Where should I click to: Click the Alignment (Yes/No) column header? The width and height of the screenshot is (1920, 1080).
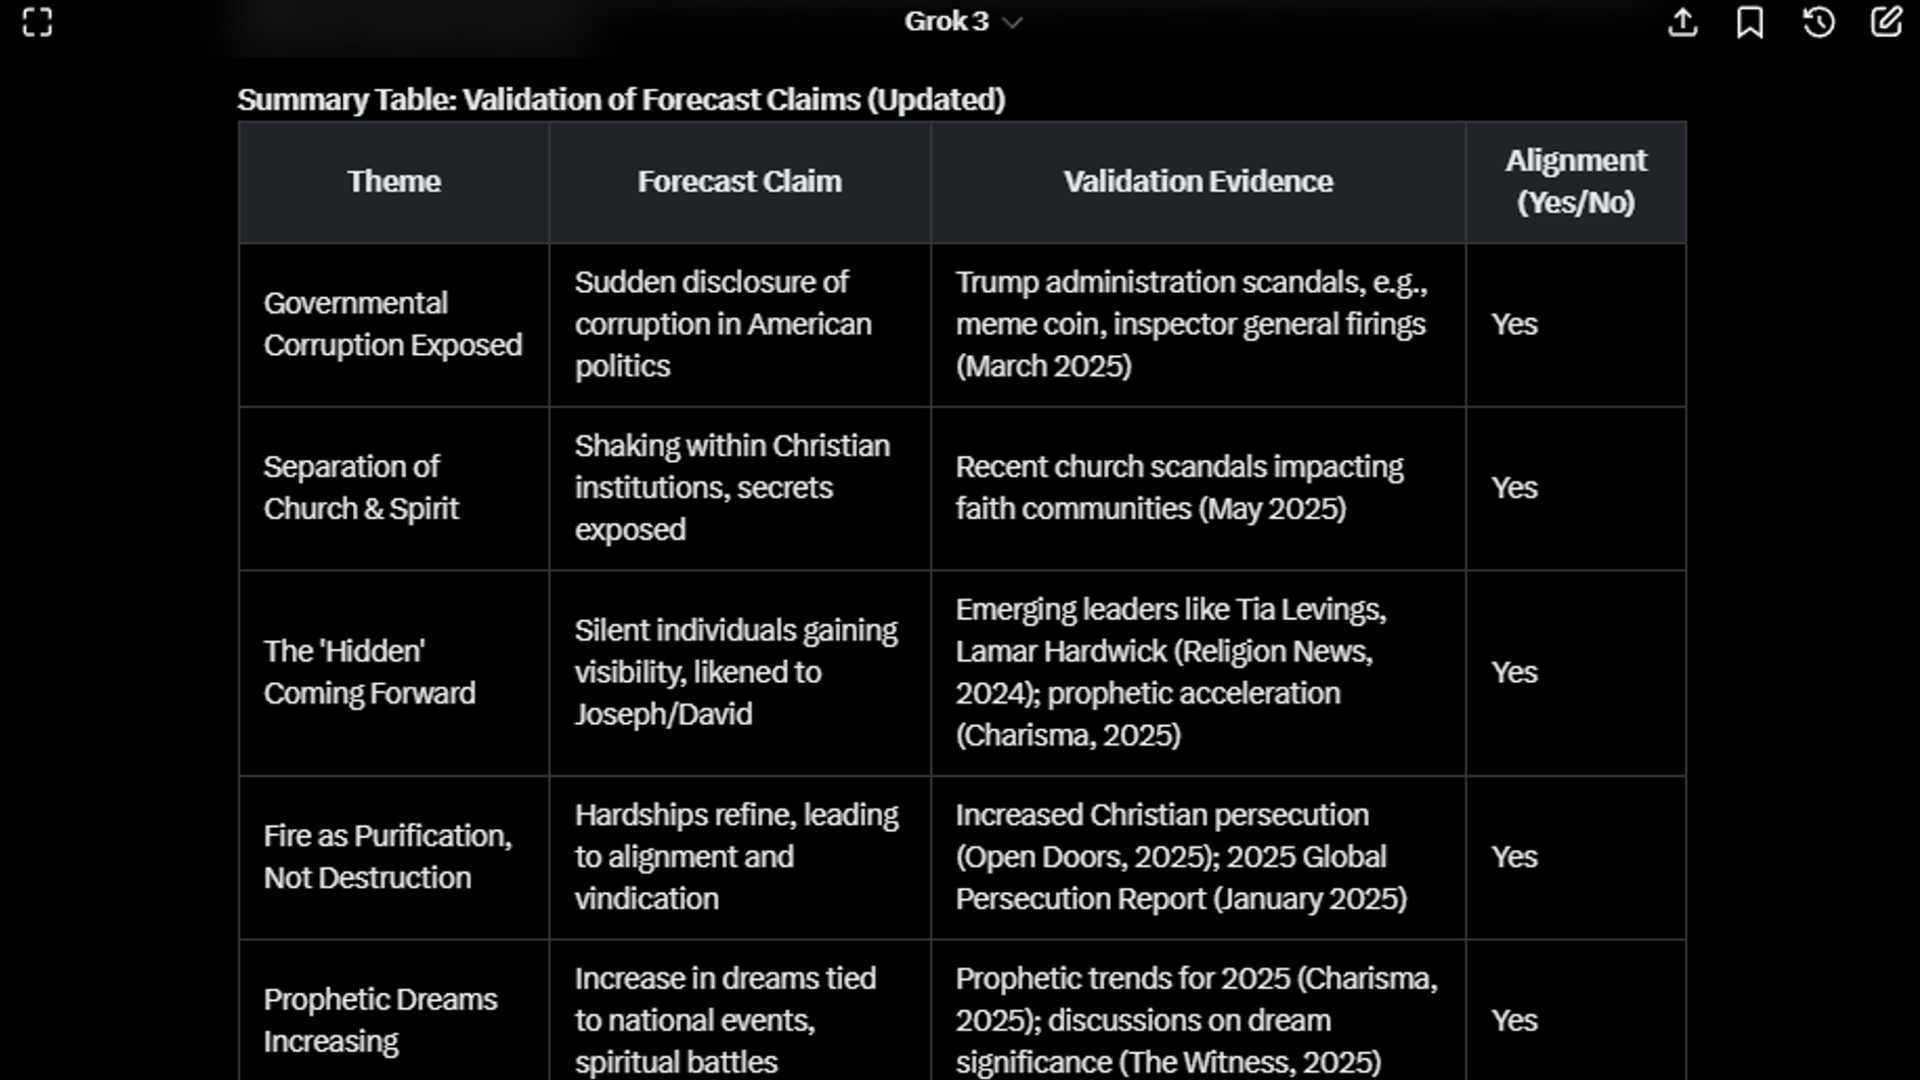[x=1575, y=182]
